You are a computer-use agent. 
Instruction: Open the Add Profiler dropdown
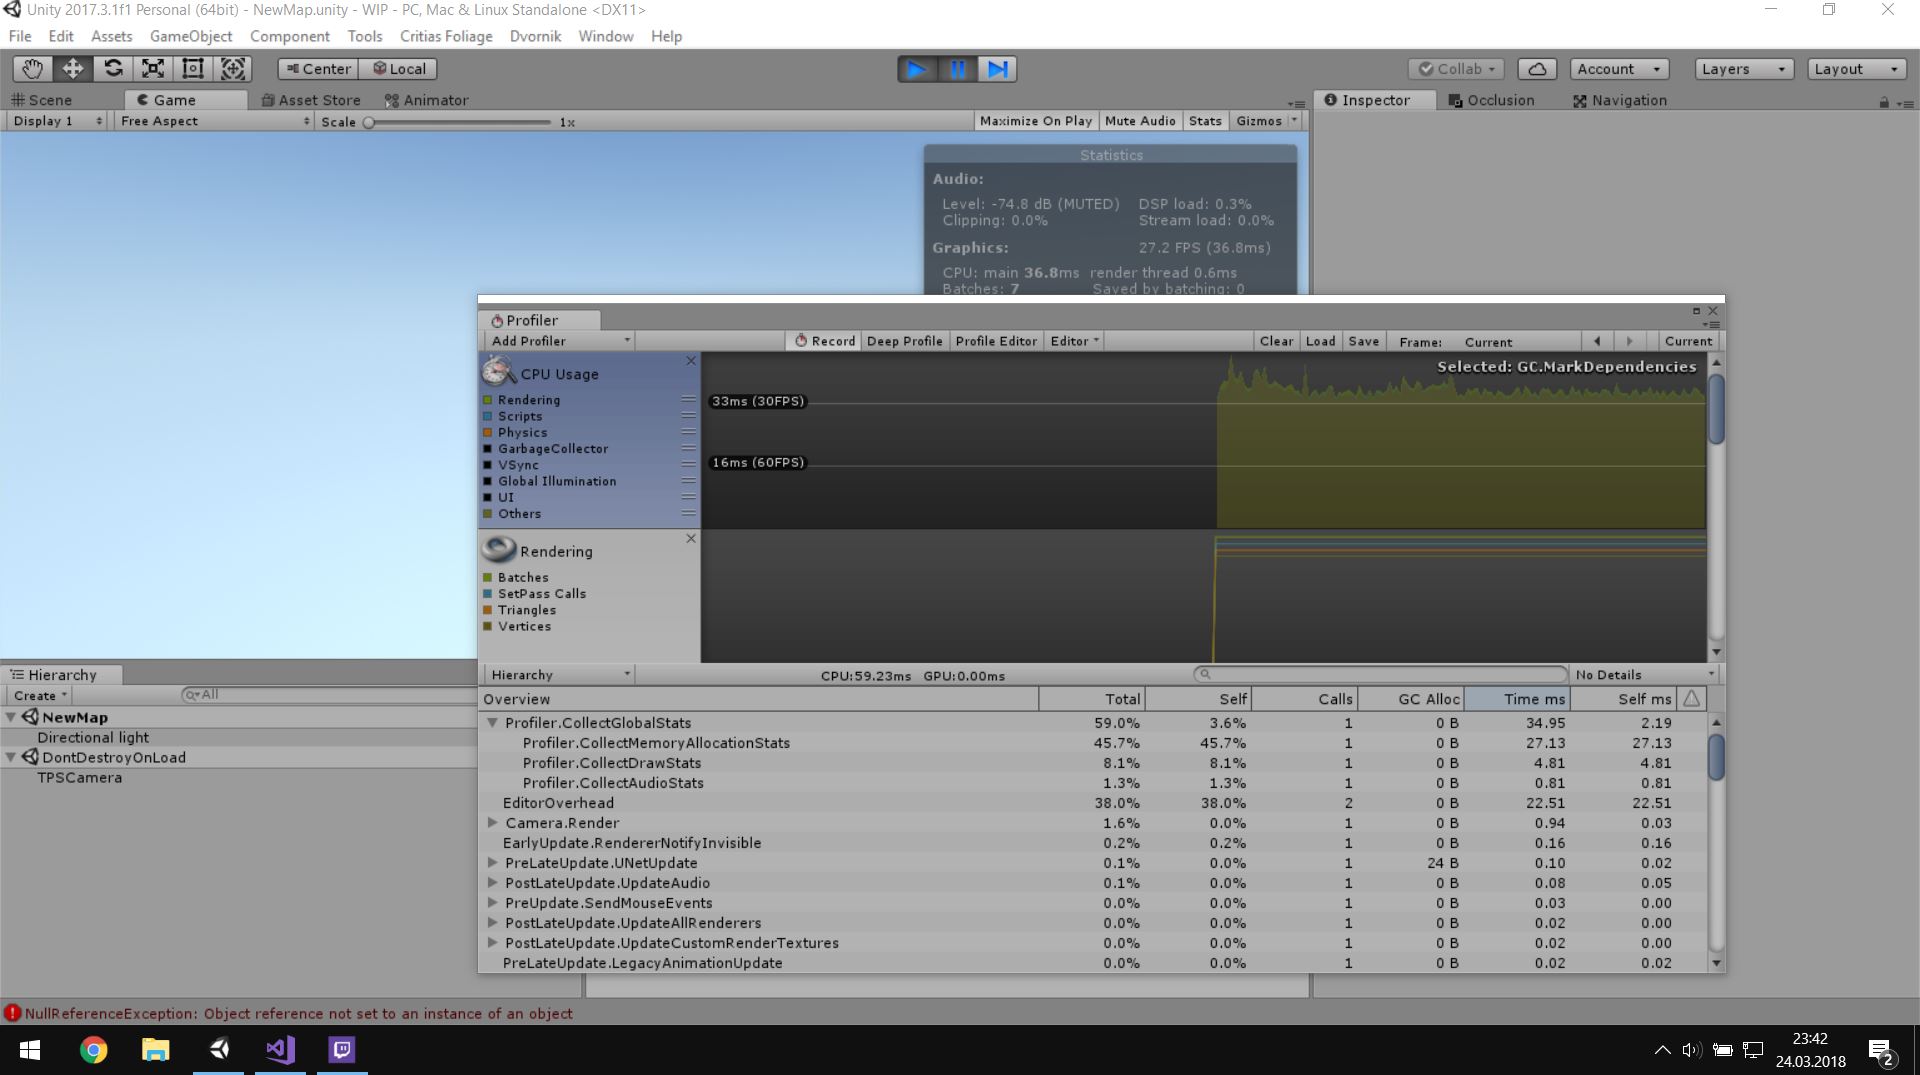(558, 341)
